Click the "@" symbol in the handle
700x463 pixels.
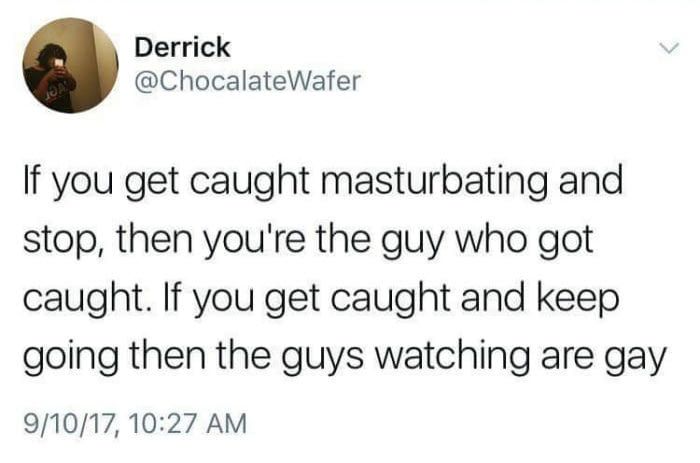click(144, 82)
